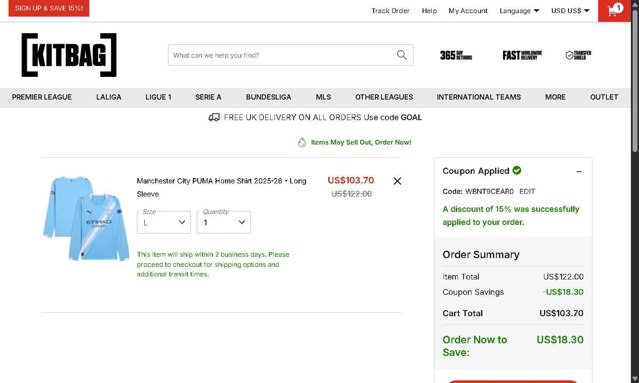
Task: Open LaLiga menu
Action: click(x=109, y=97)
